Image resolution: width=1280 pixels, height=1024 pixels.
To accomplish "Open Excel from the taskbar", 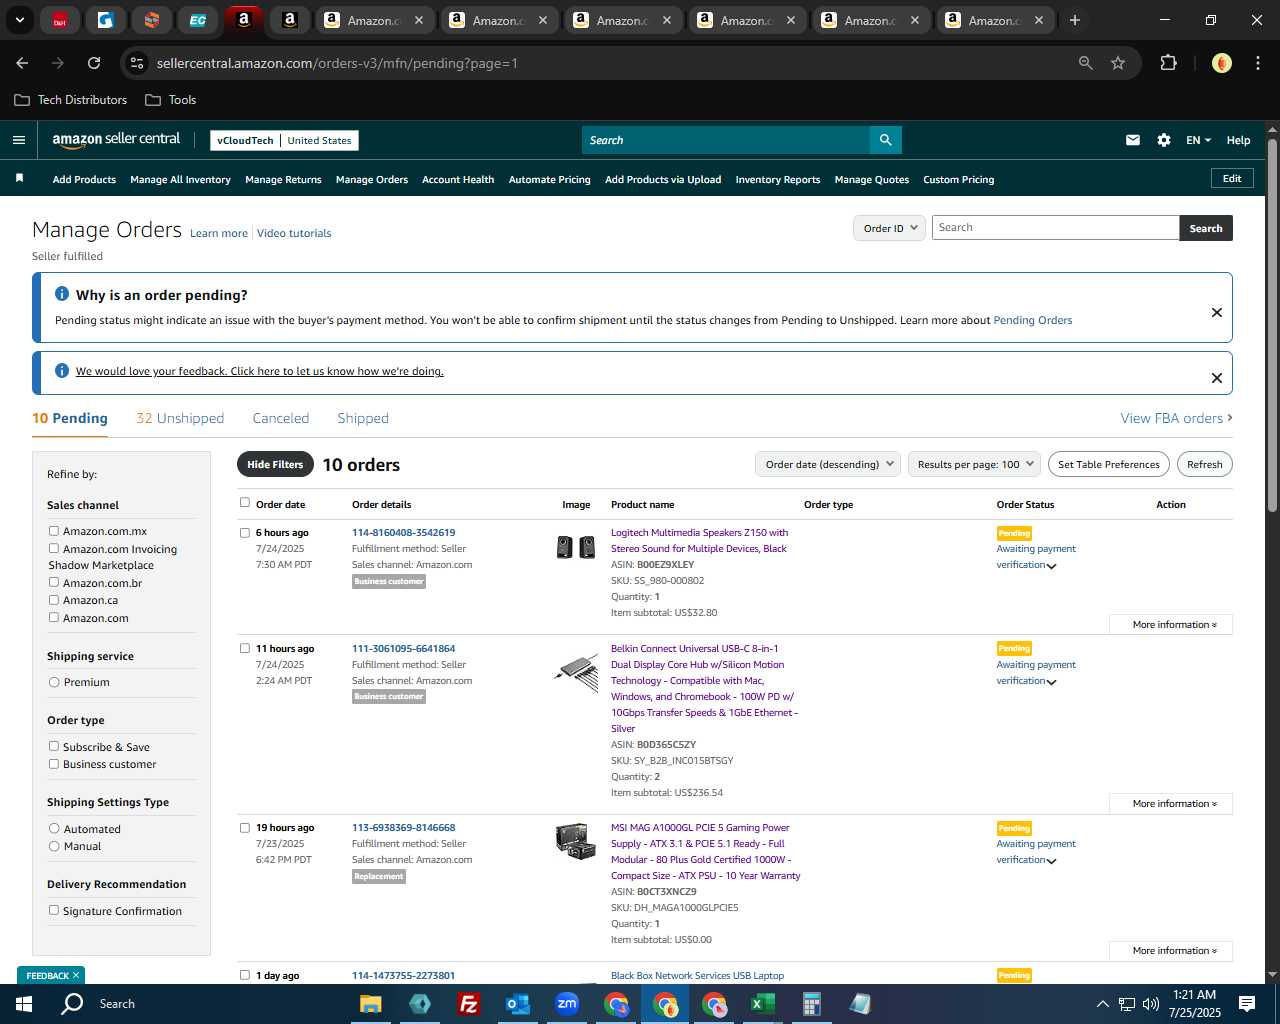I will [763, 1004].
